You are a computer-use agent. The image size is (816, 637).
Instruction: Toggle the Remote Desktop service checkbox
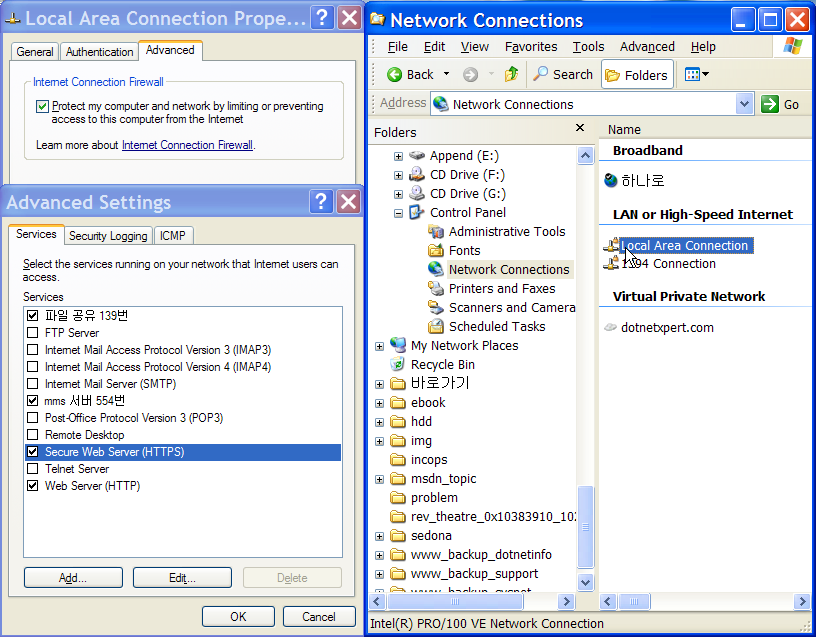click(x=34, y=435)
